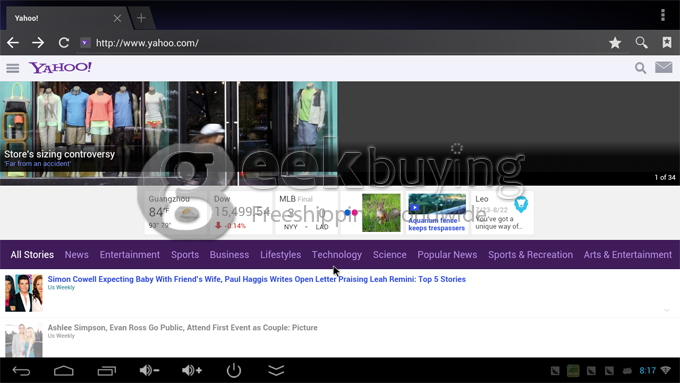Hide the navigation bar with double chevron
The width and height of the screenshot is (680, 383).
(276, 370)
